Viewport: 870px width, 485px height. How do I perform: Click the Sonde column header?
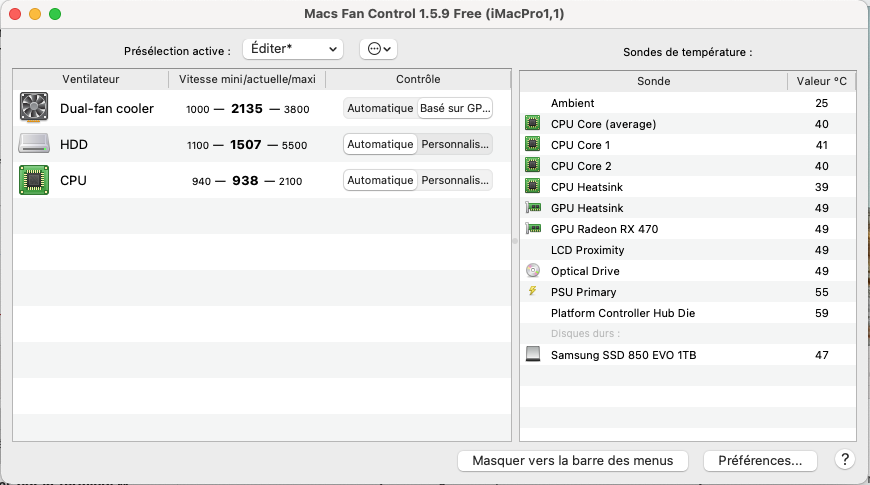click(x=654, y=81)
